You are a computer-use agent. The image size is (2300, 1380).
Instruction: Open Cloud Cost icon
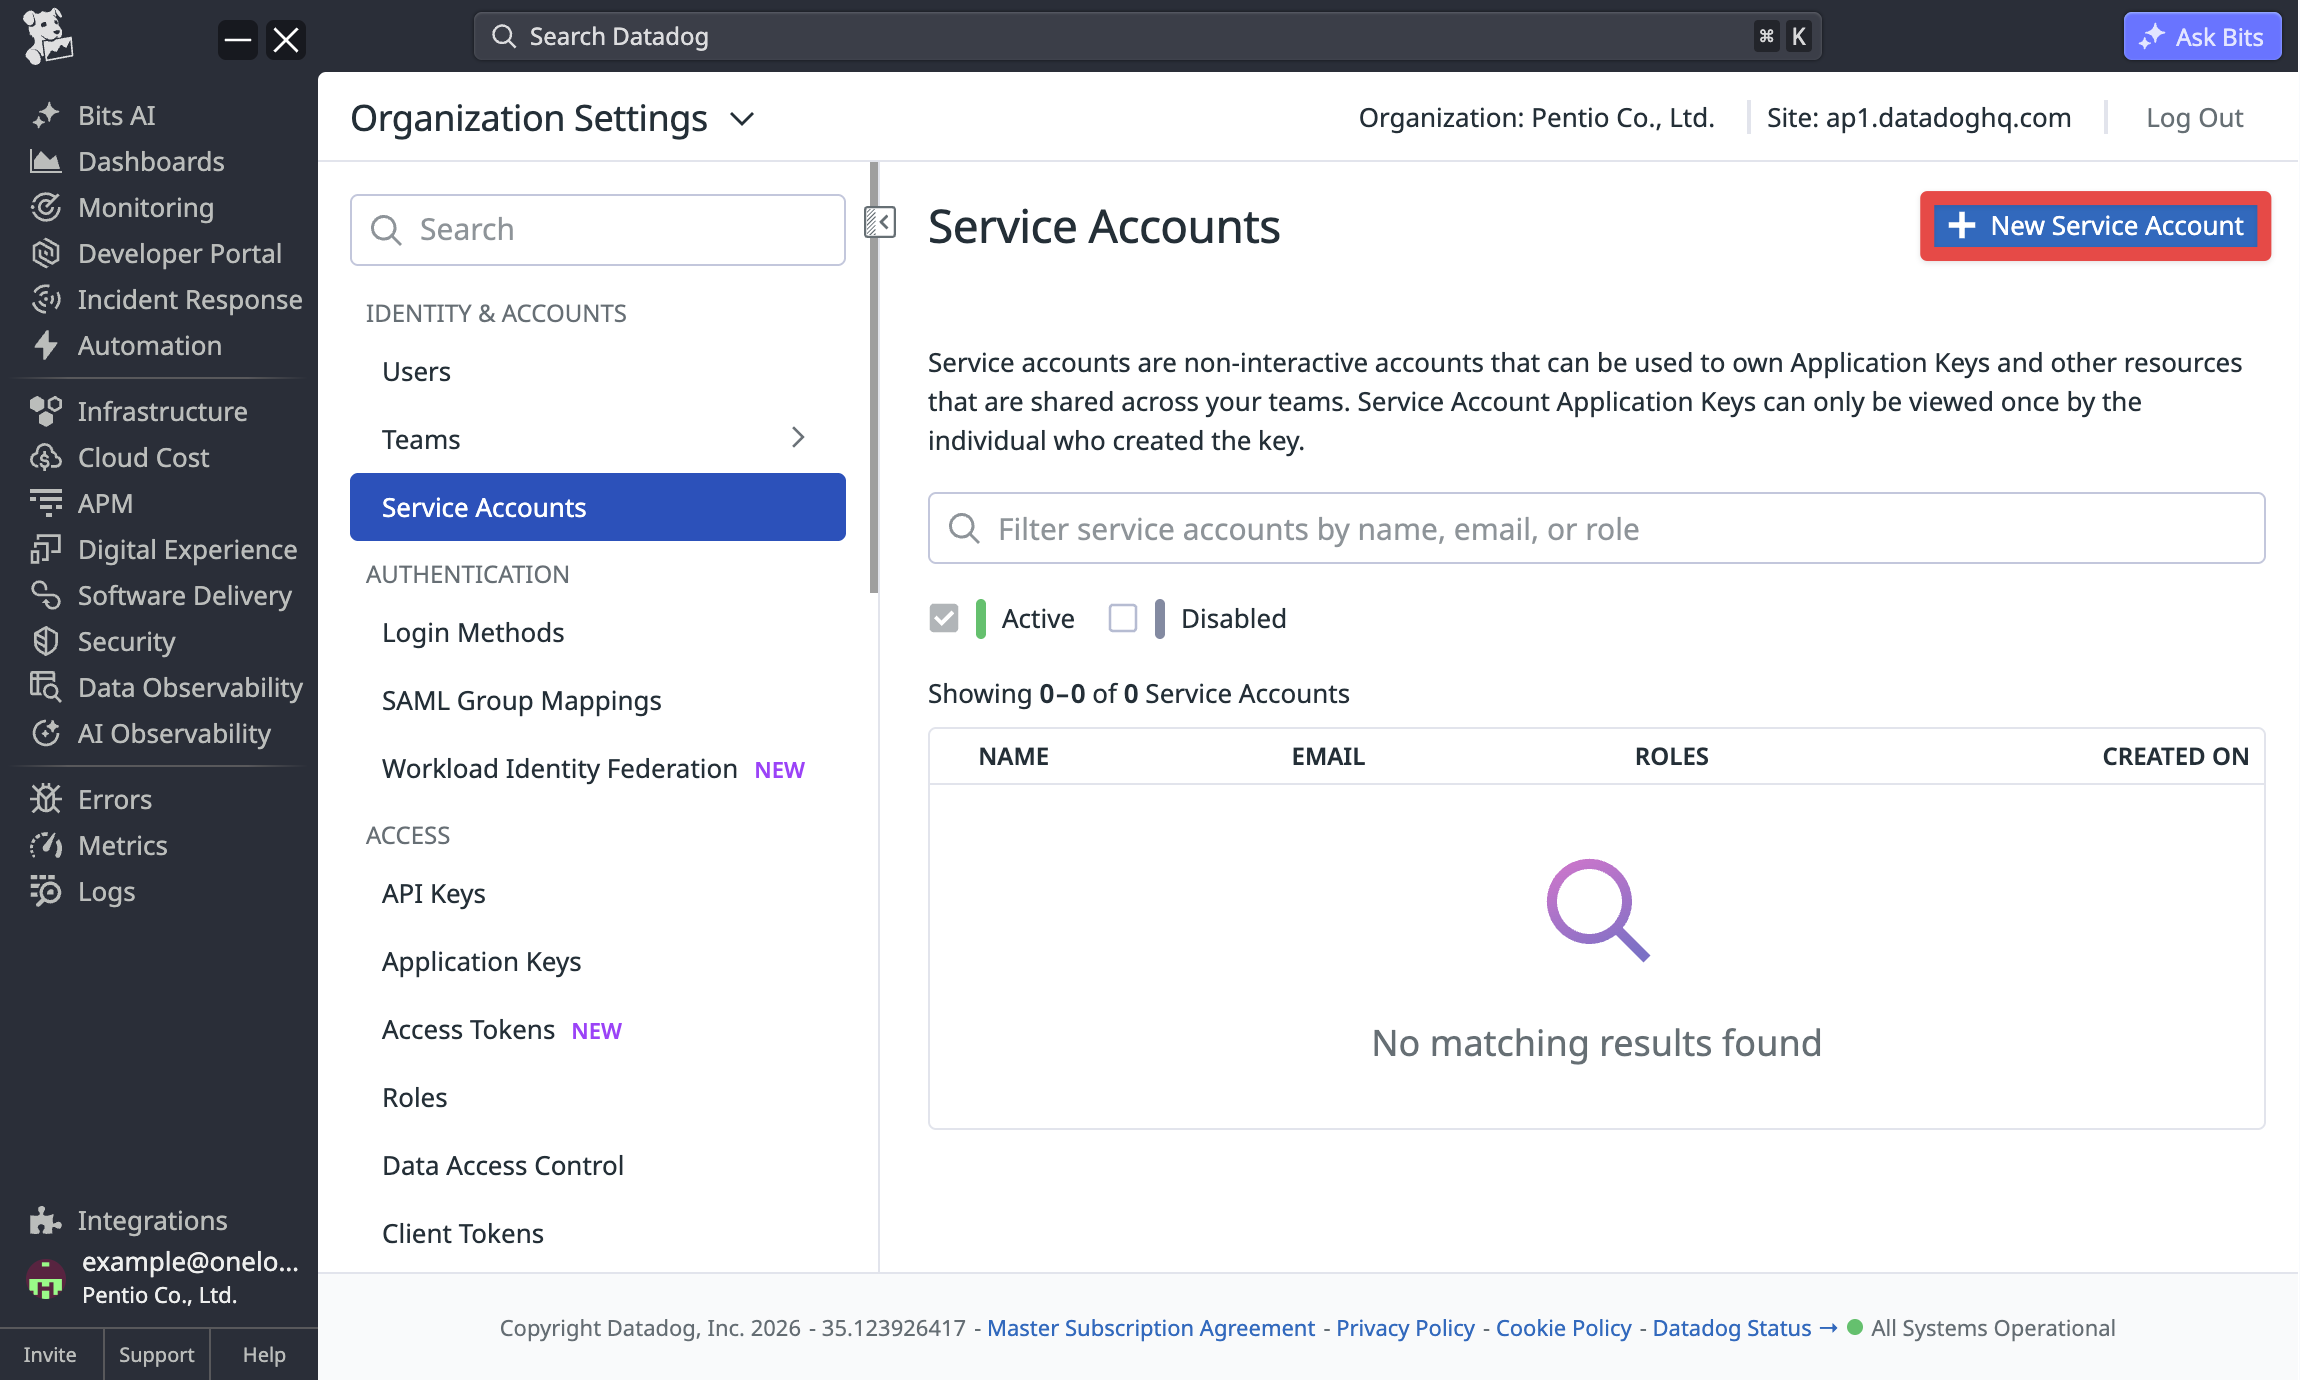pyautogui.click(x=46, y=458)
